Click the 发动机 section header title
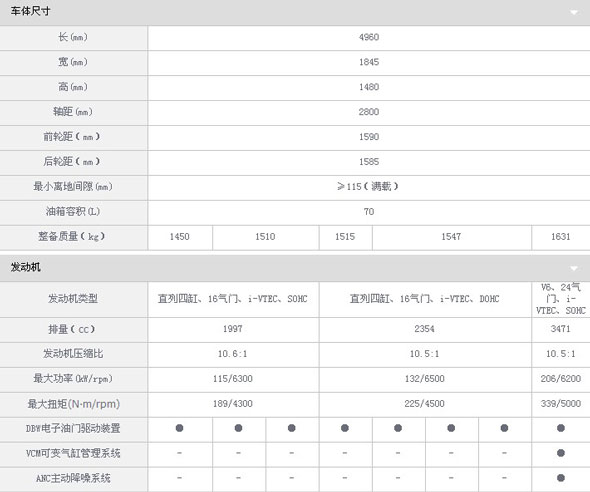The width and height of the screenshot is (590, 492). point(25,267)
